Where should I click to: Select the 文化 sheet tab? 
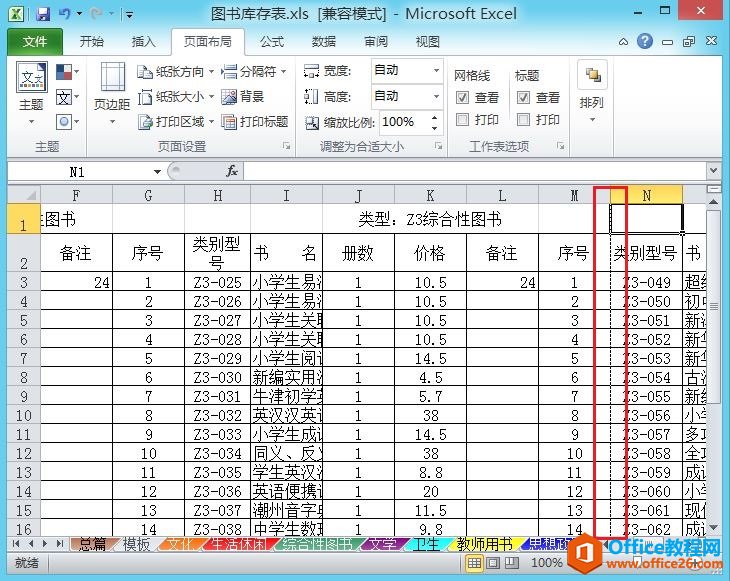point(181,544)
